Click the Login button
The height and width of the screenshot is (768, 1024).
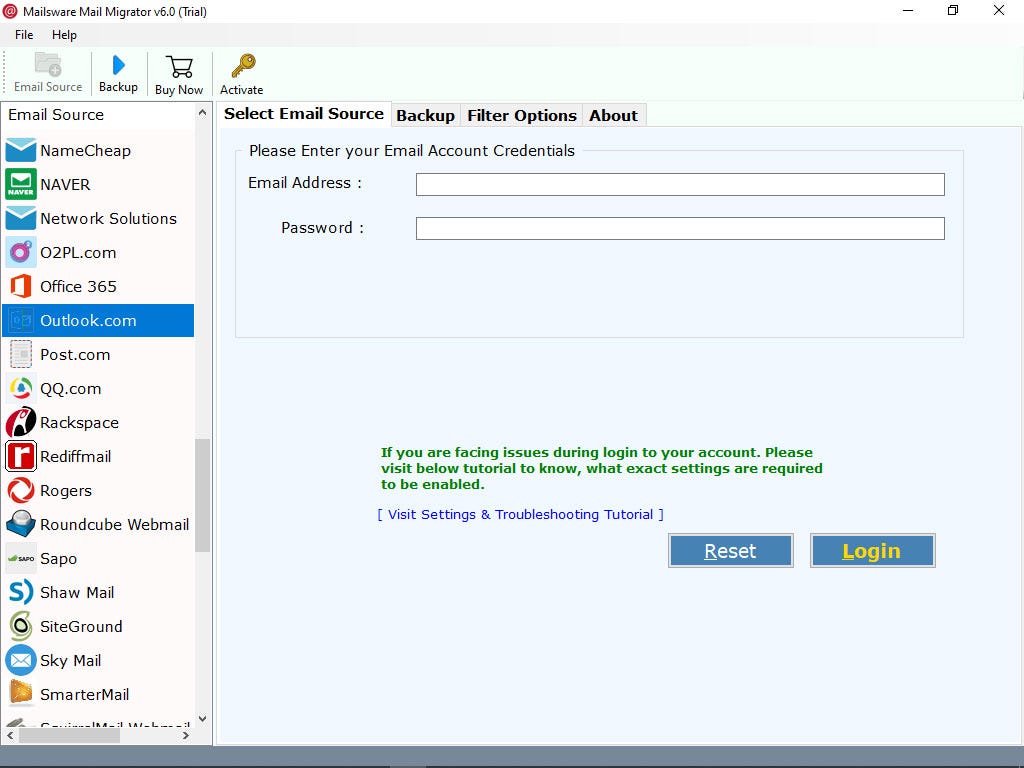pos(872,551)
